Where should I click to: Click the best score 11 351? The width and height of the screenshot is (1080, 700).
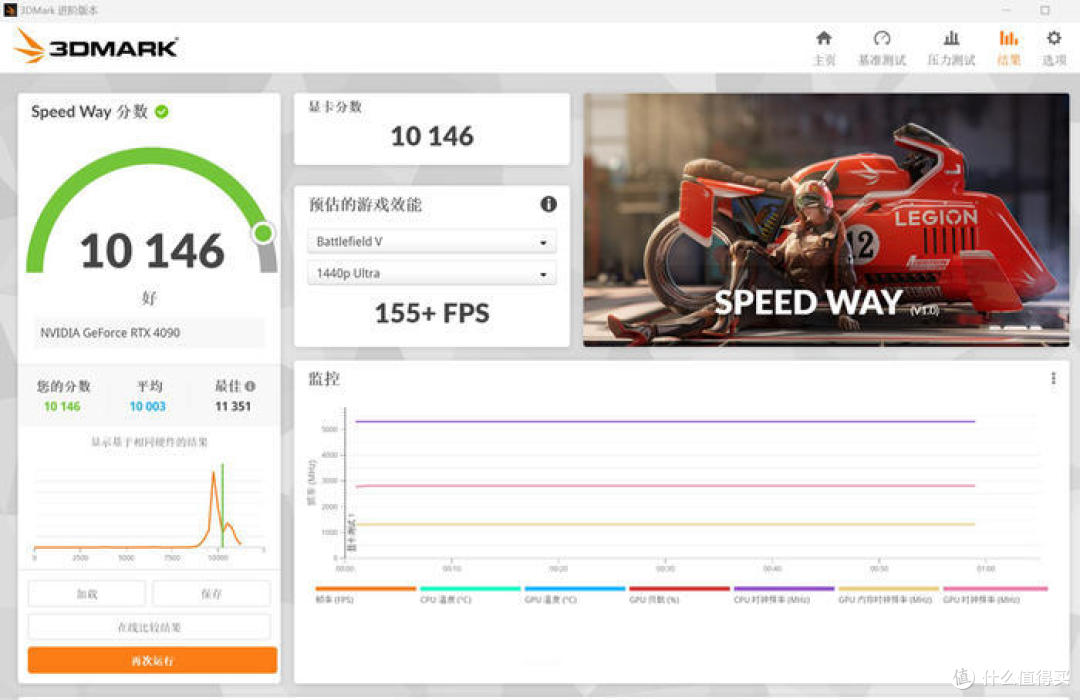point(233,406)
